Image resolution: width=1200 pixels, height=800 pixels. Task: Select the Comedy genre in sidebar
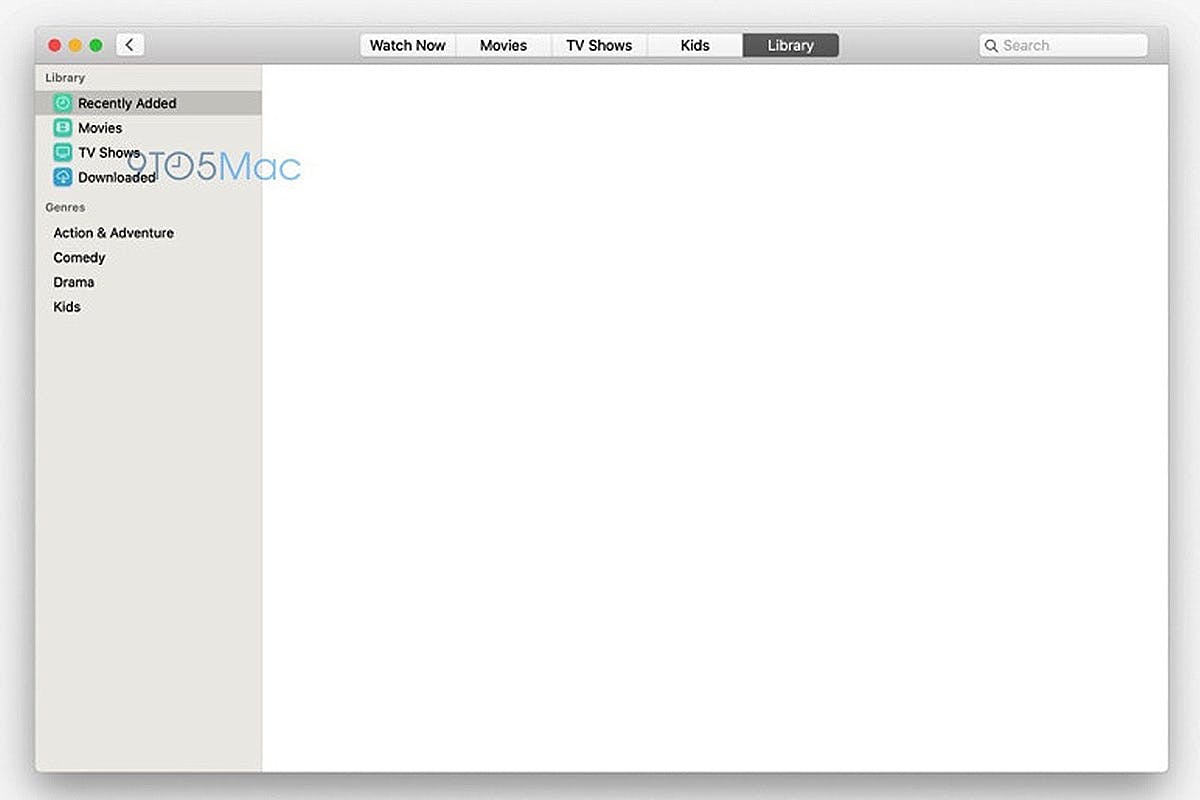click(79, 258)
